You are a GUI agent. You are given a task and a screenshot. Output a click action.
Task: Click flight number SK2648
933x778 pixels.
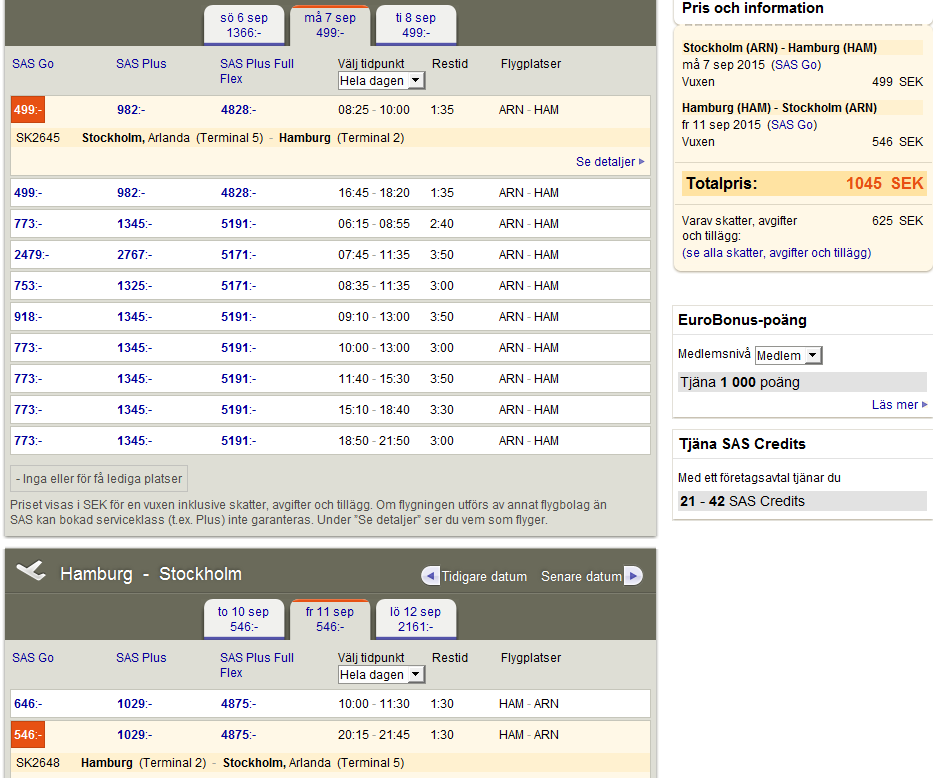pos(38,763)
